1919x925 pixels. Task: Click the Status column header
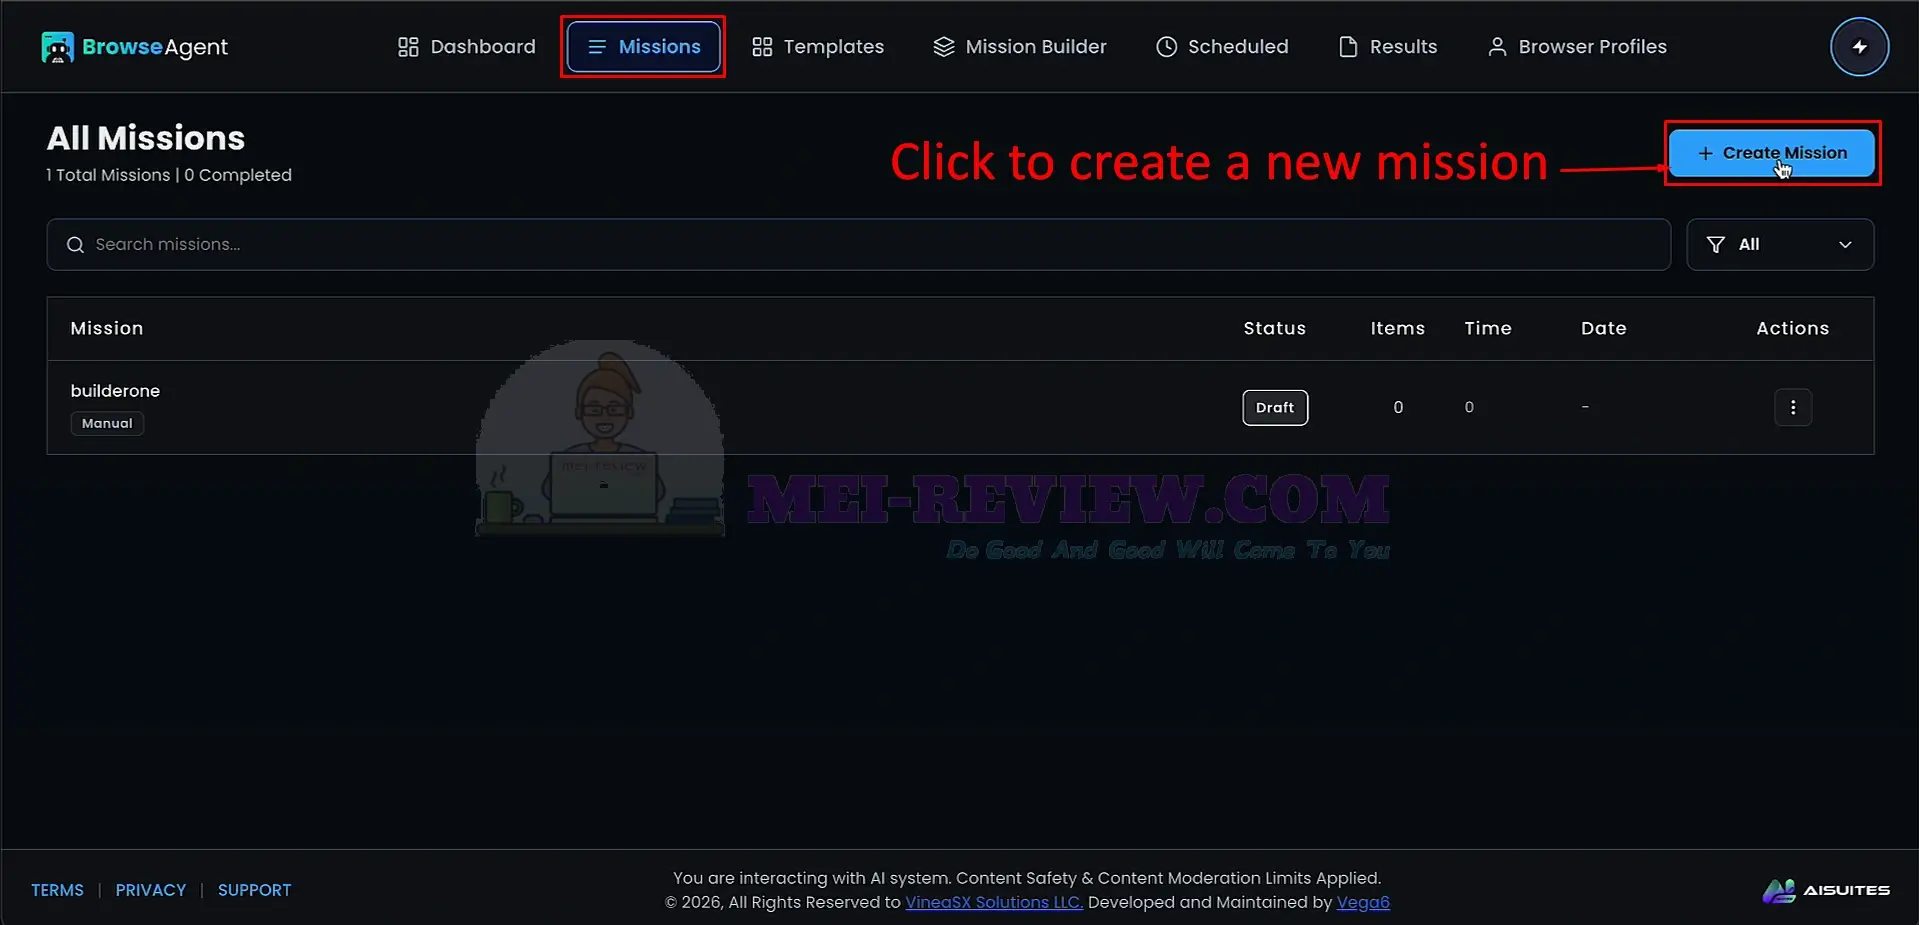click(1275, 328)
